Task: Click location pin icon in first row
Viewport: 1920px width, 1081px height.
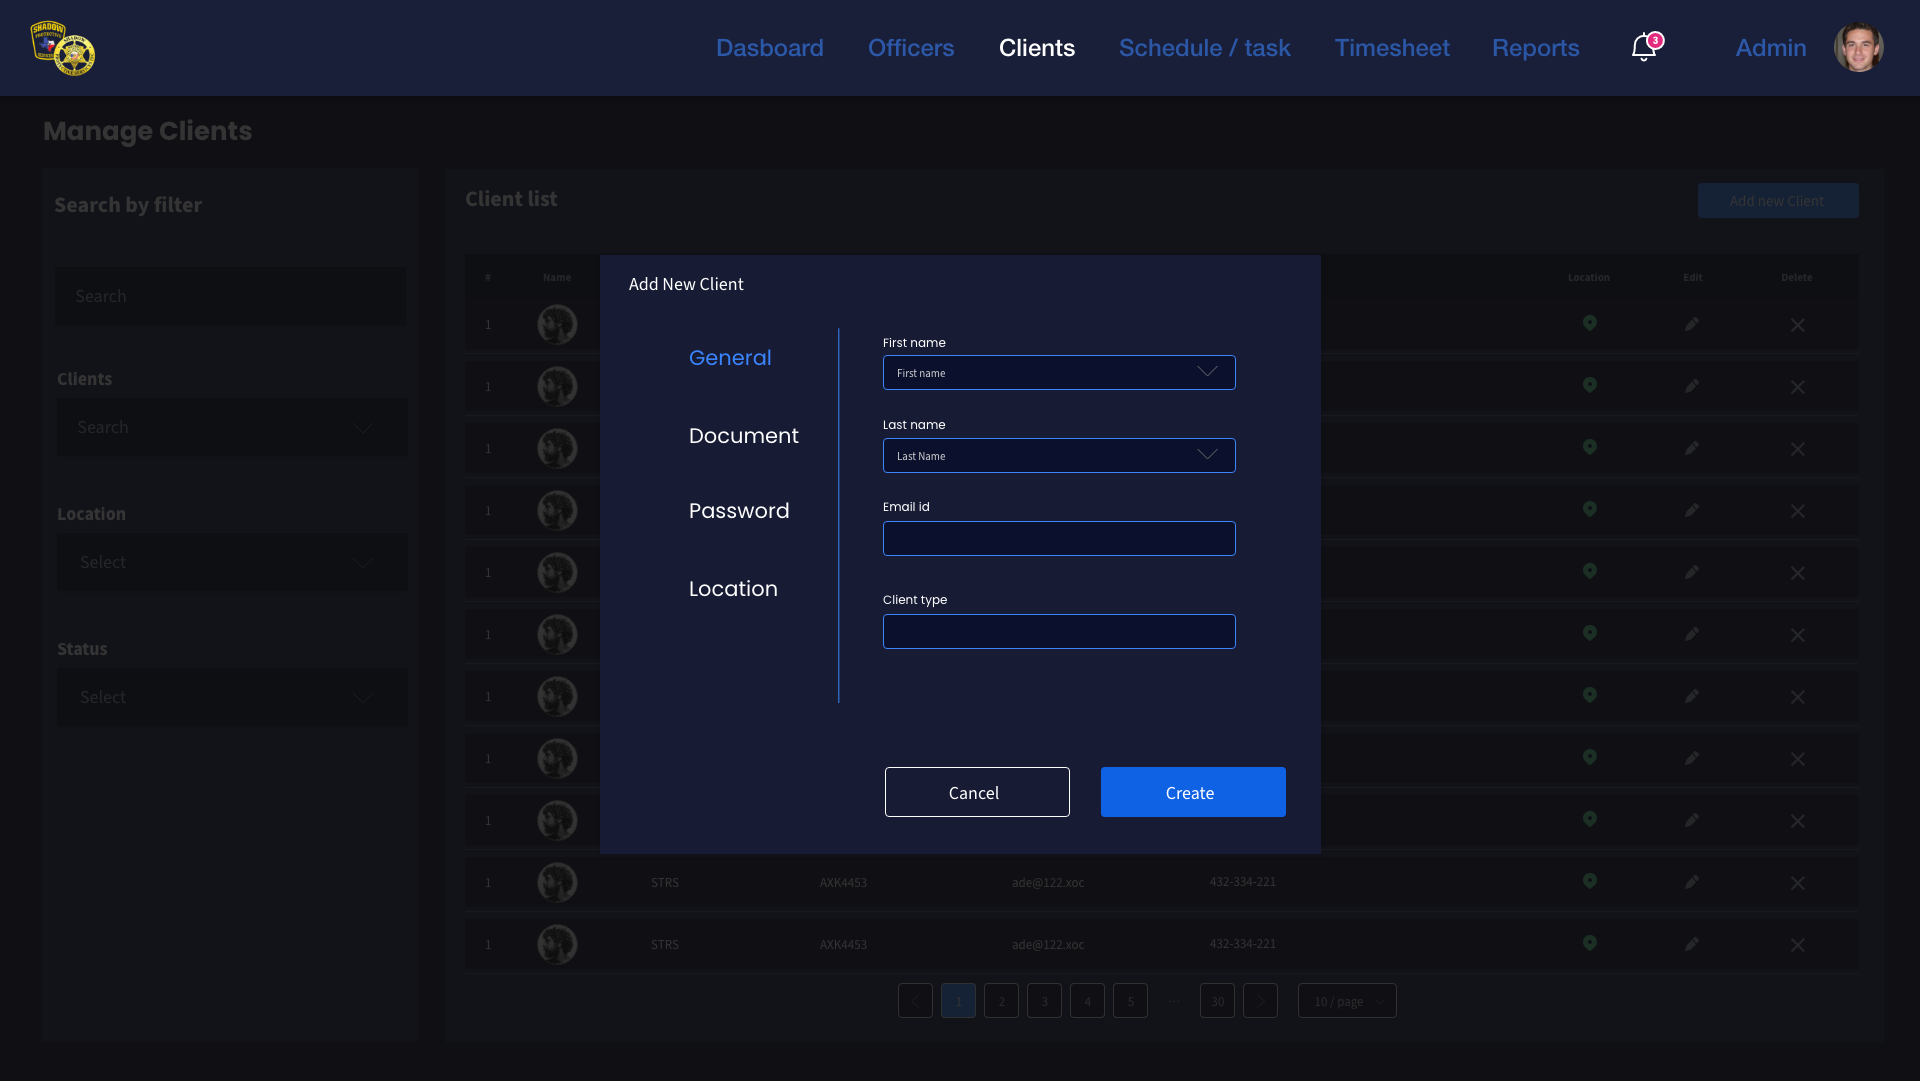Action: click(1589, 323)
